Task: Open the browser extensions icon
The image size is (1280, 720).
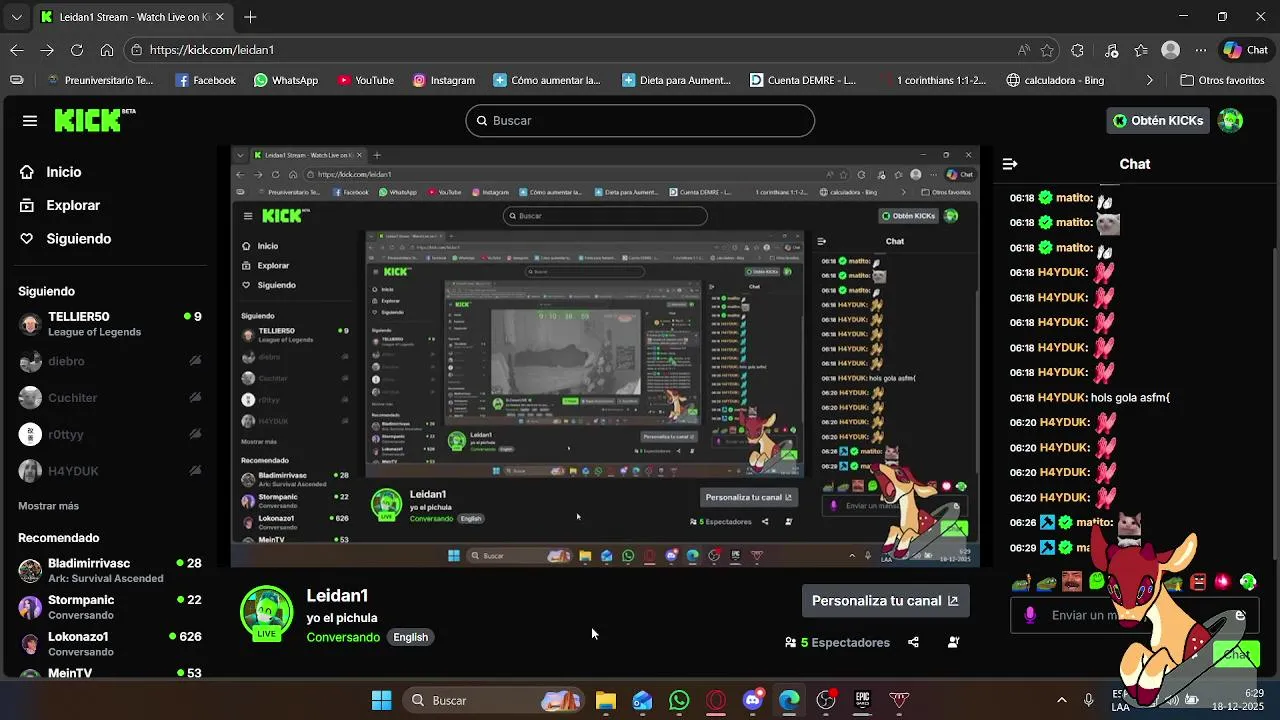Action: tap(1077, 50)
